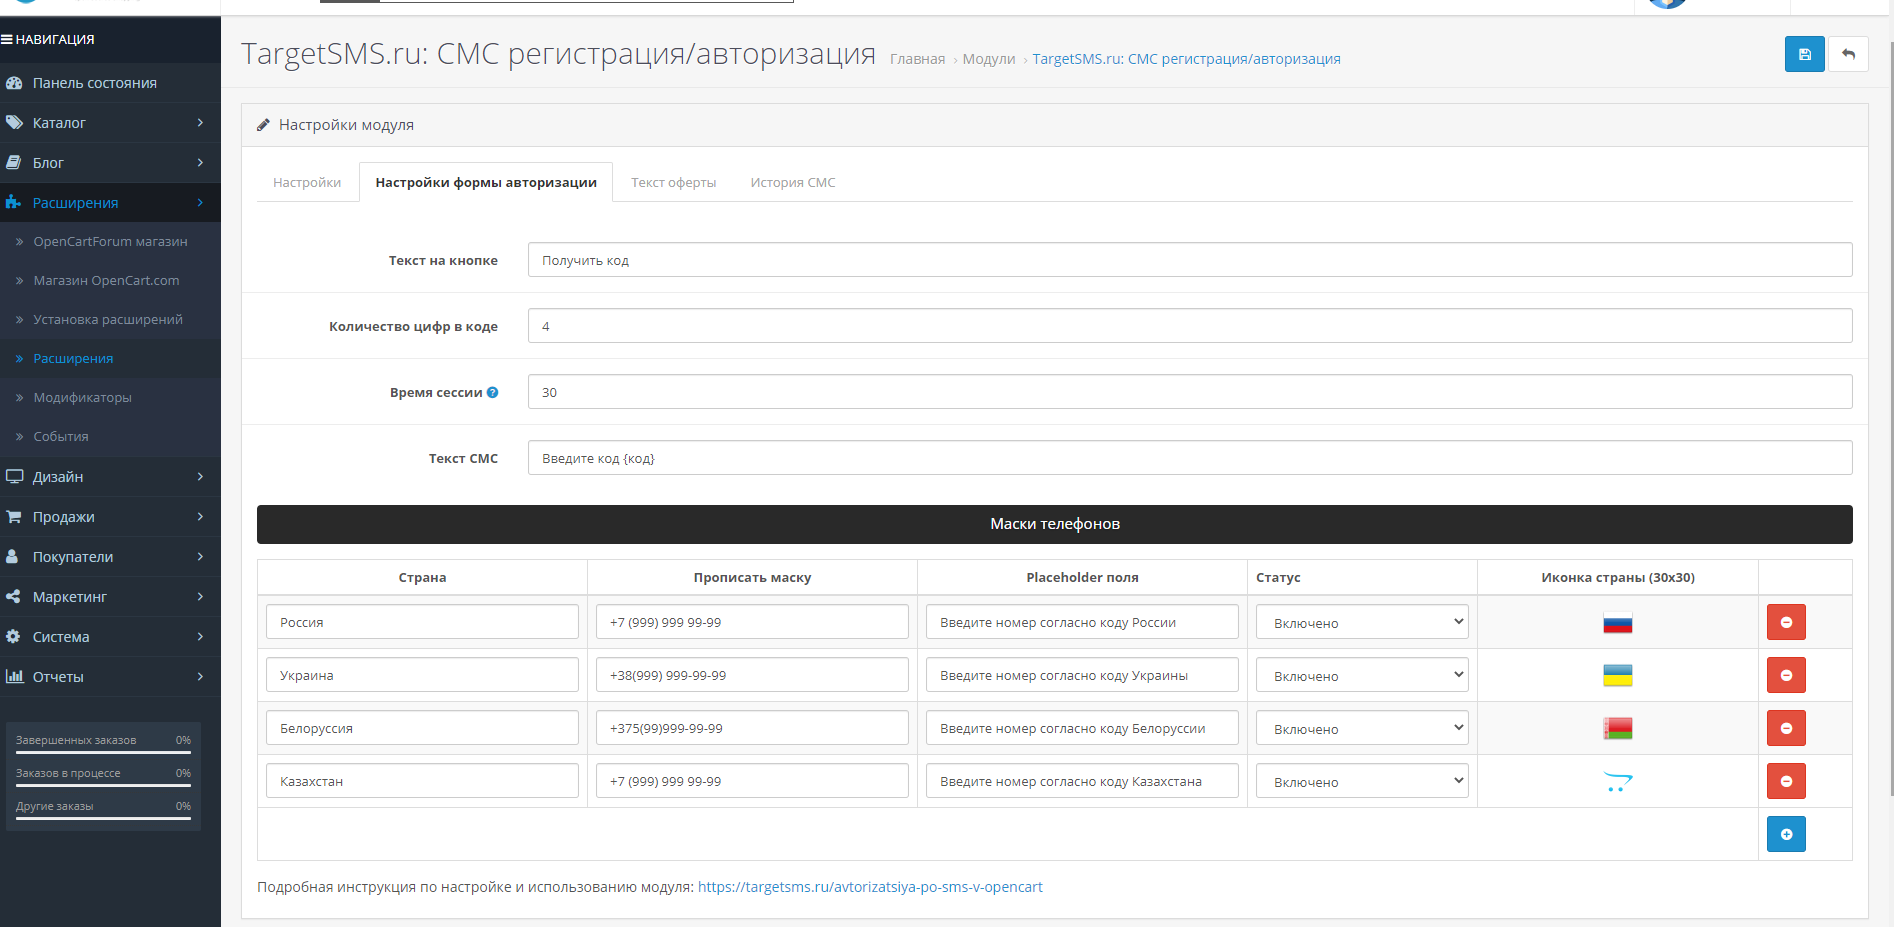This screenshot has height=927, width=1894.
Task: Switch to the Настройки tab
Action: pyautogui.click(x=307, y=182)
